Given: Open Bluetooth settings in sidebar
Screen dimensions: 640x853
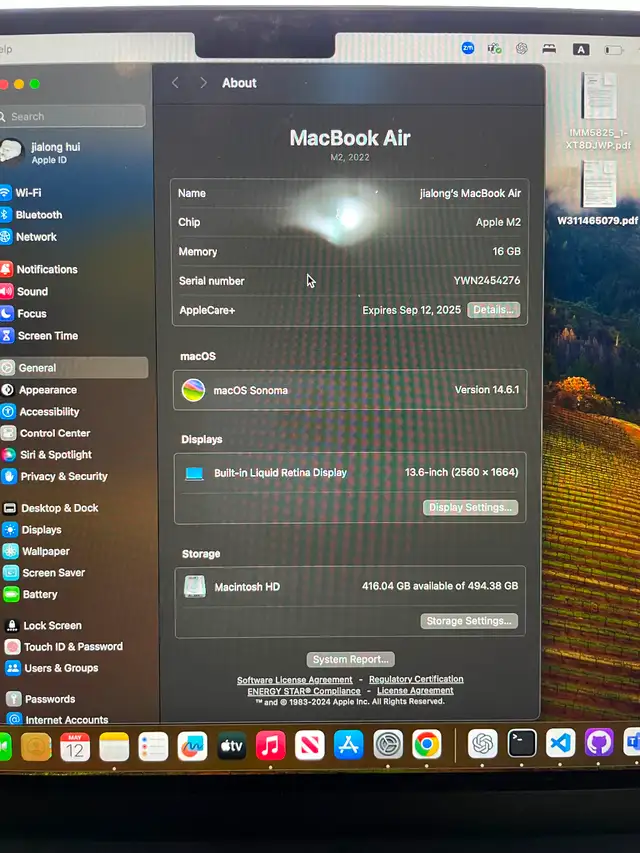Looking at the screenshot, I should point(31,215).
